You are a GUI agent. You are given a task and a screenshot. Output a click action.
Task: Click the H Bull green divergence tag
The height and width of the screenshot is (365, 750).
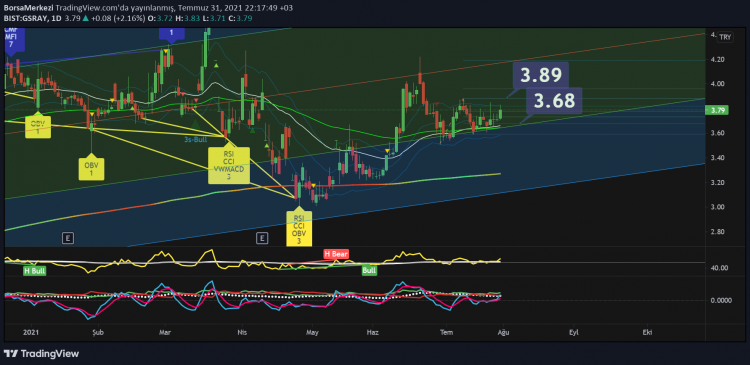tap(34, 271)
